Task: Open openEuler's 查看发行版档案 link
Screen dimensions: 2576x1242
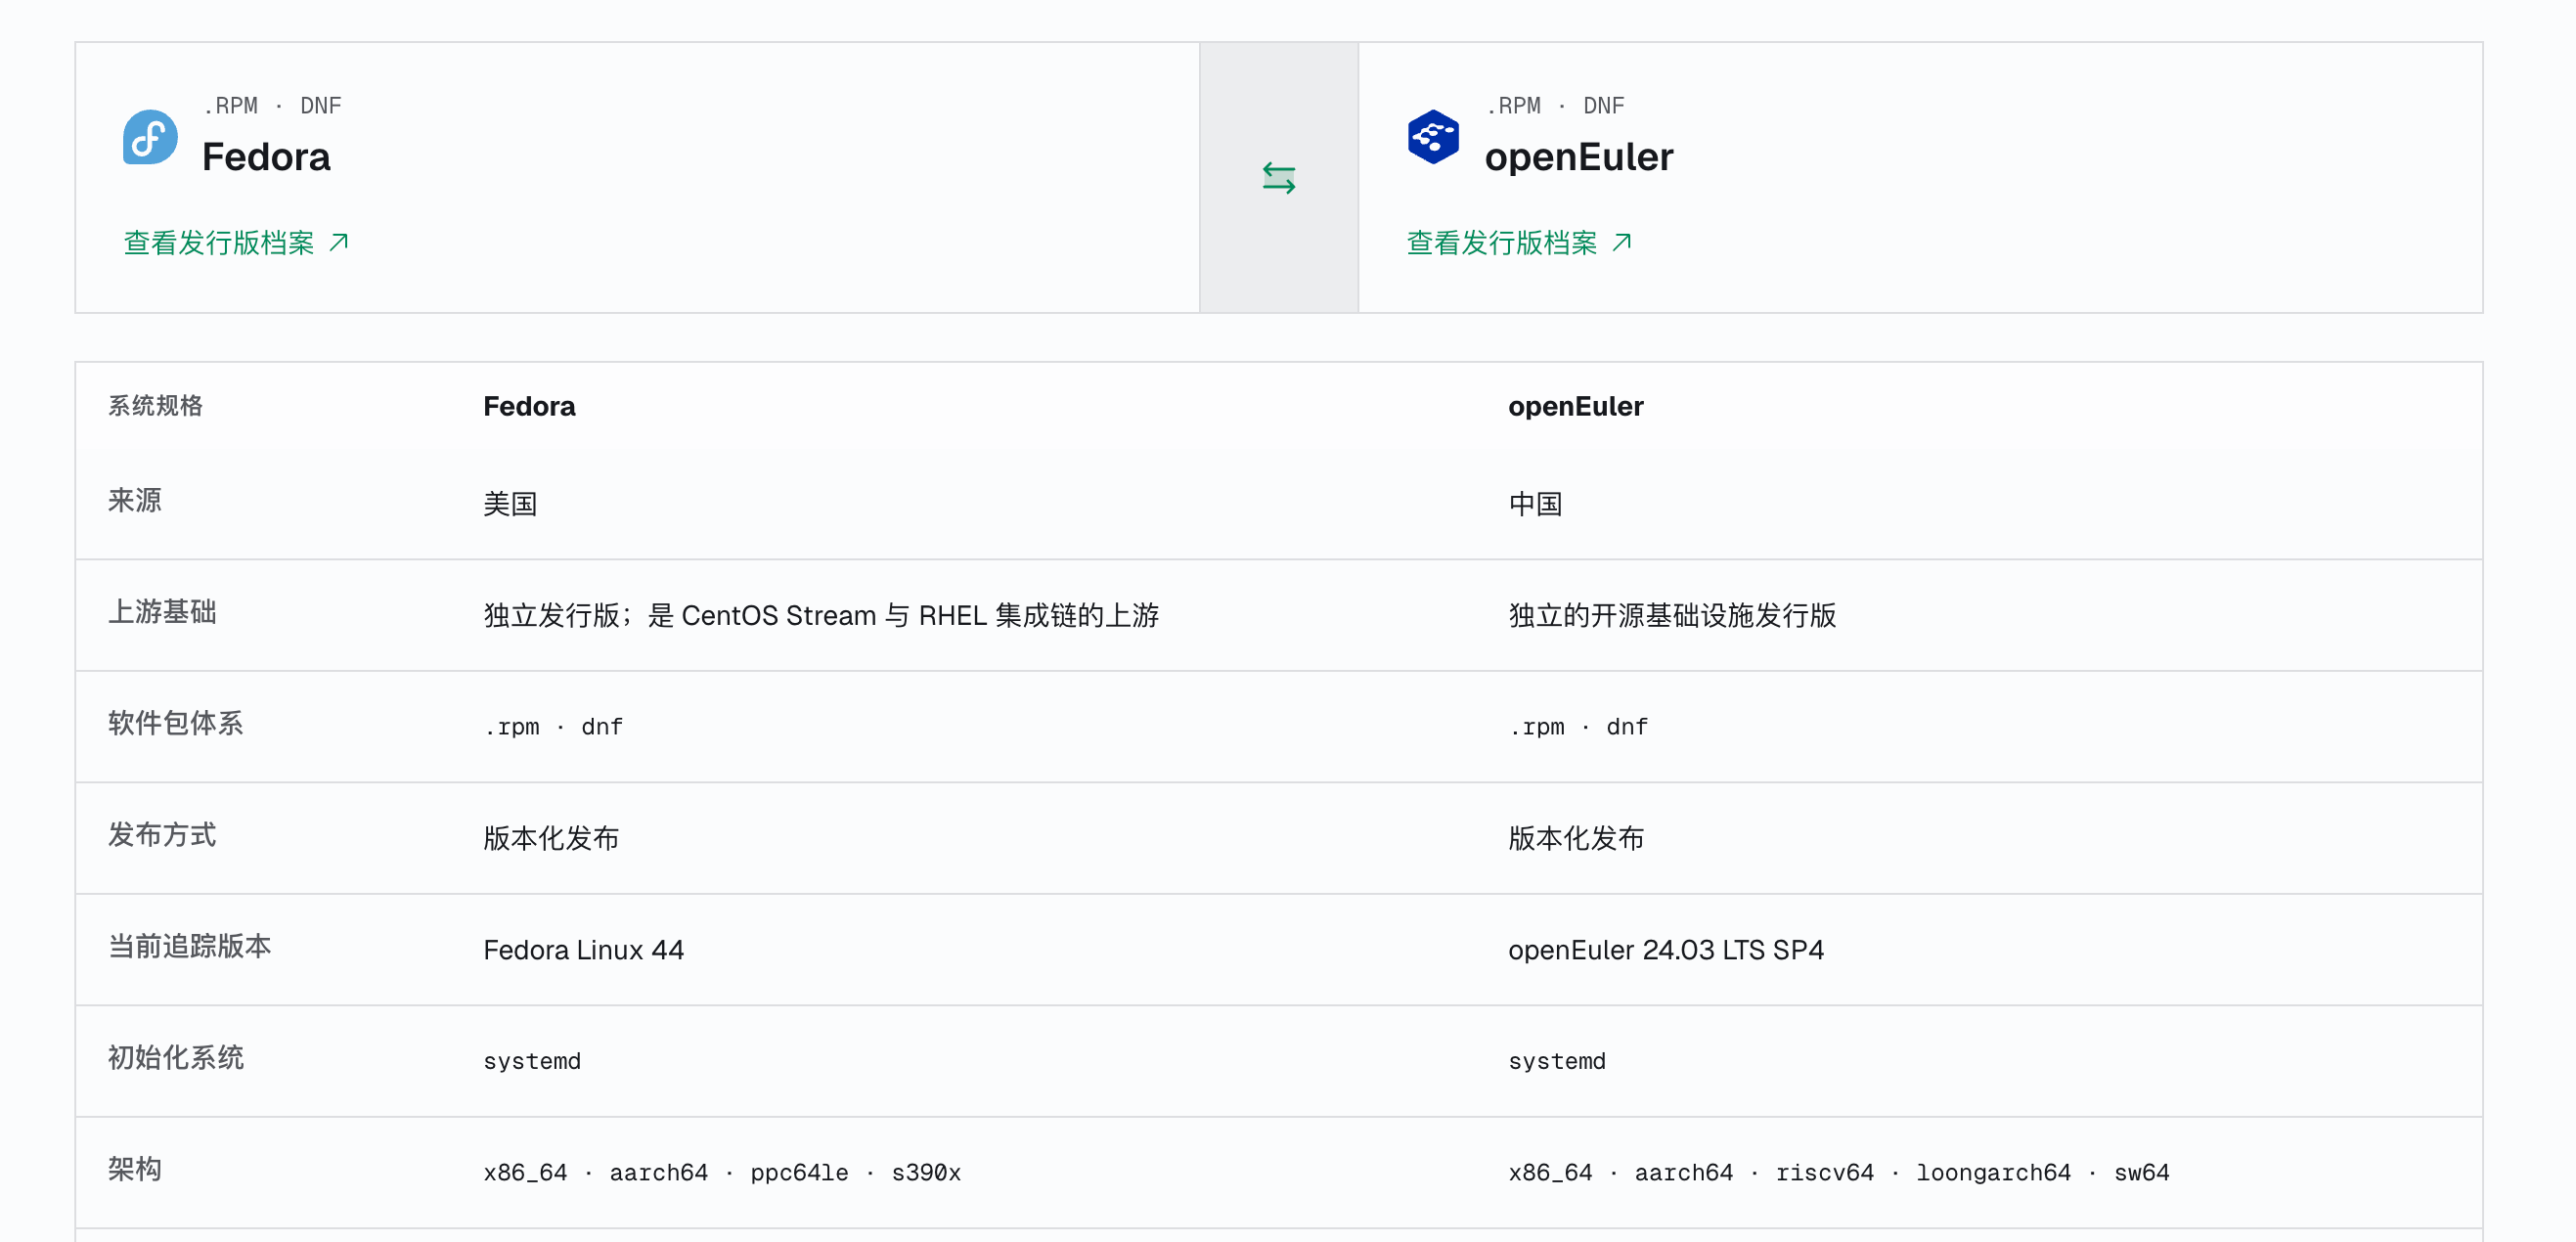Action: 1520,242
